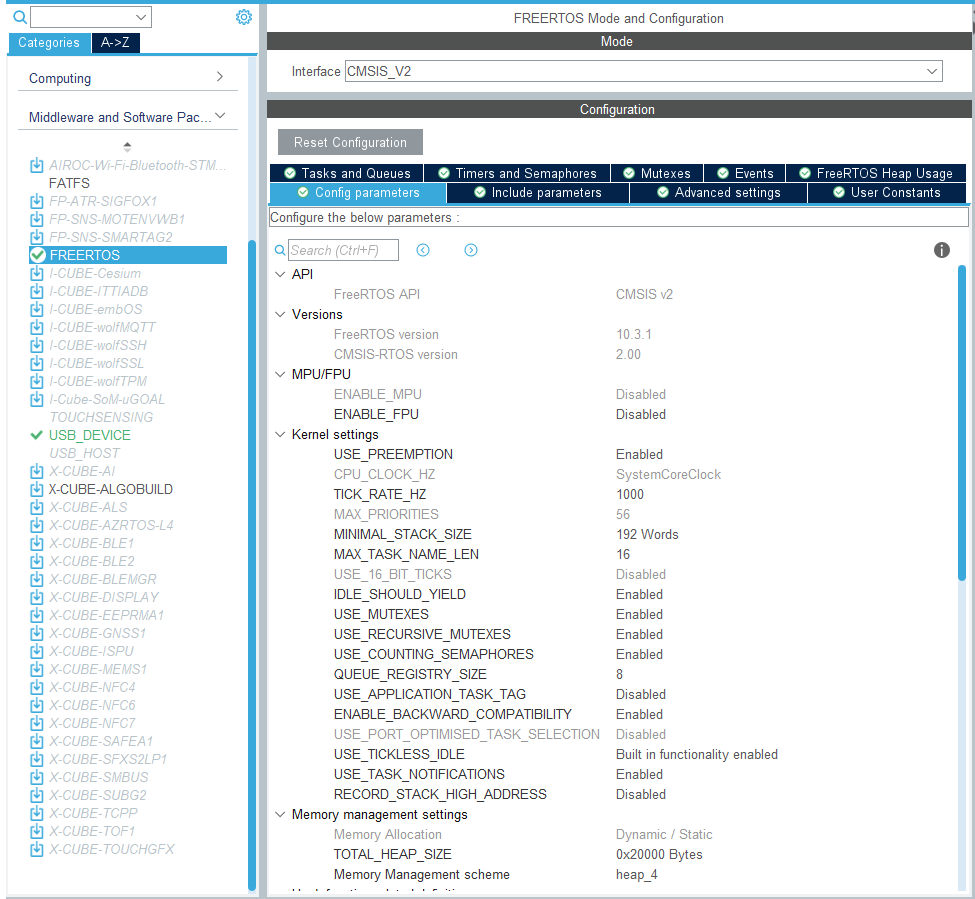Click the vertical scrollbar of the parameter list

point(961,423)
